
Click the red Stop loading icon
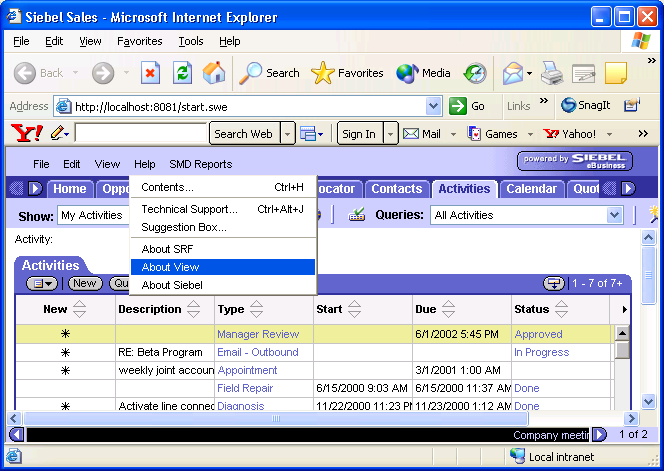point(151,72)
